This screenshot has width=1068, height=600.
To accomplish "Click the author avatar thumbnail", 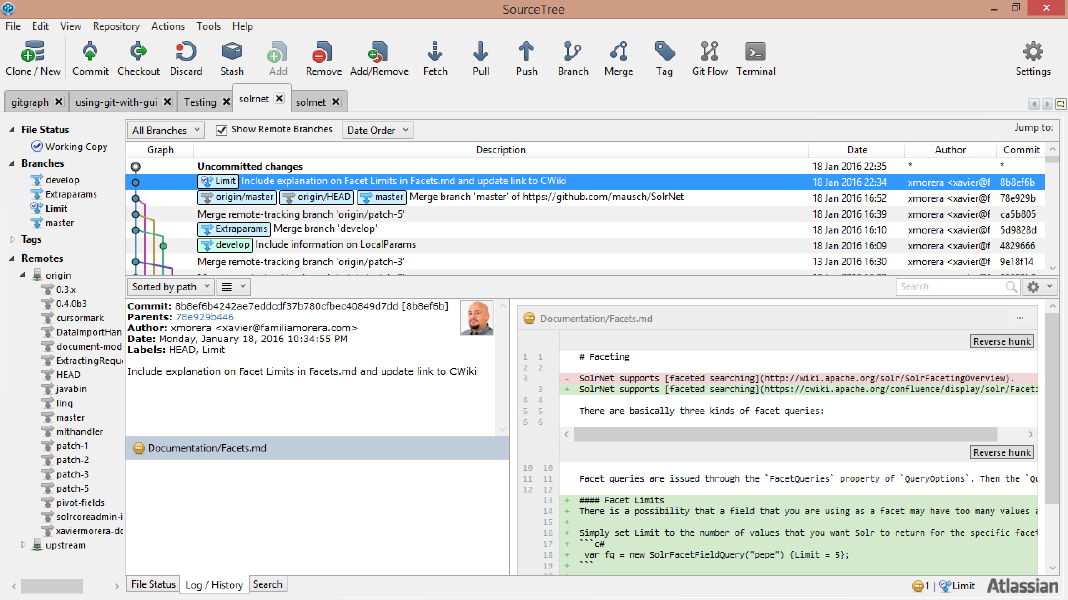I will tap(477, 318).
